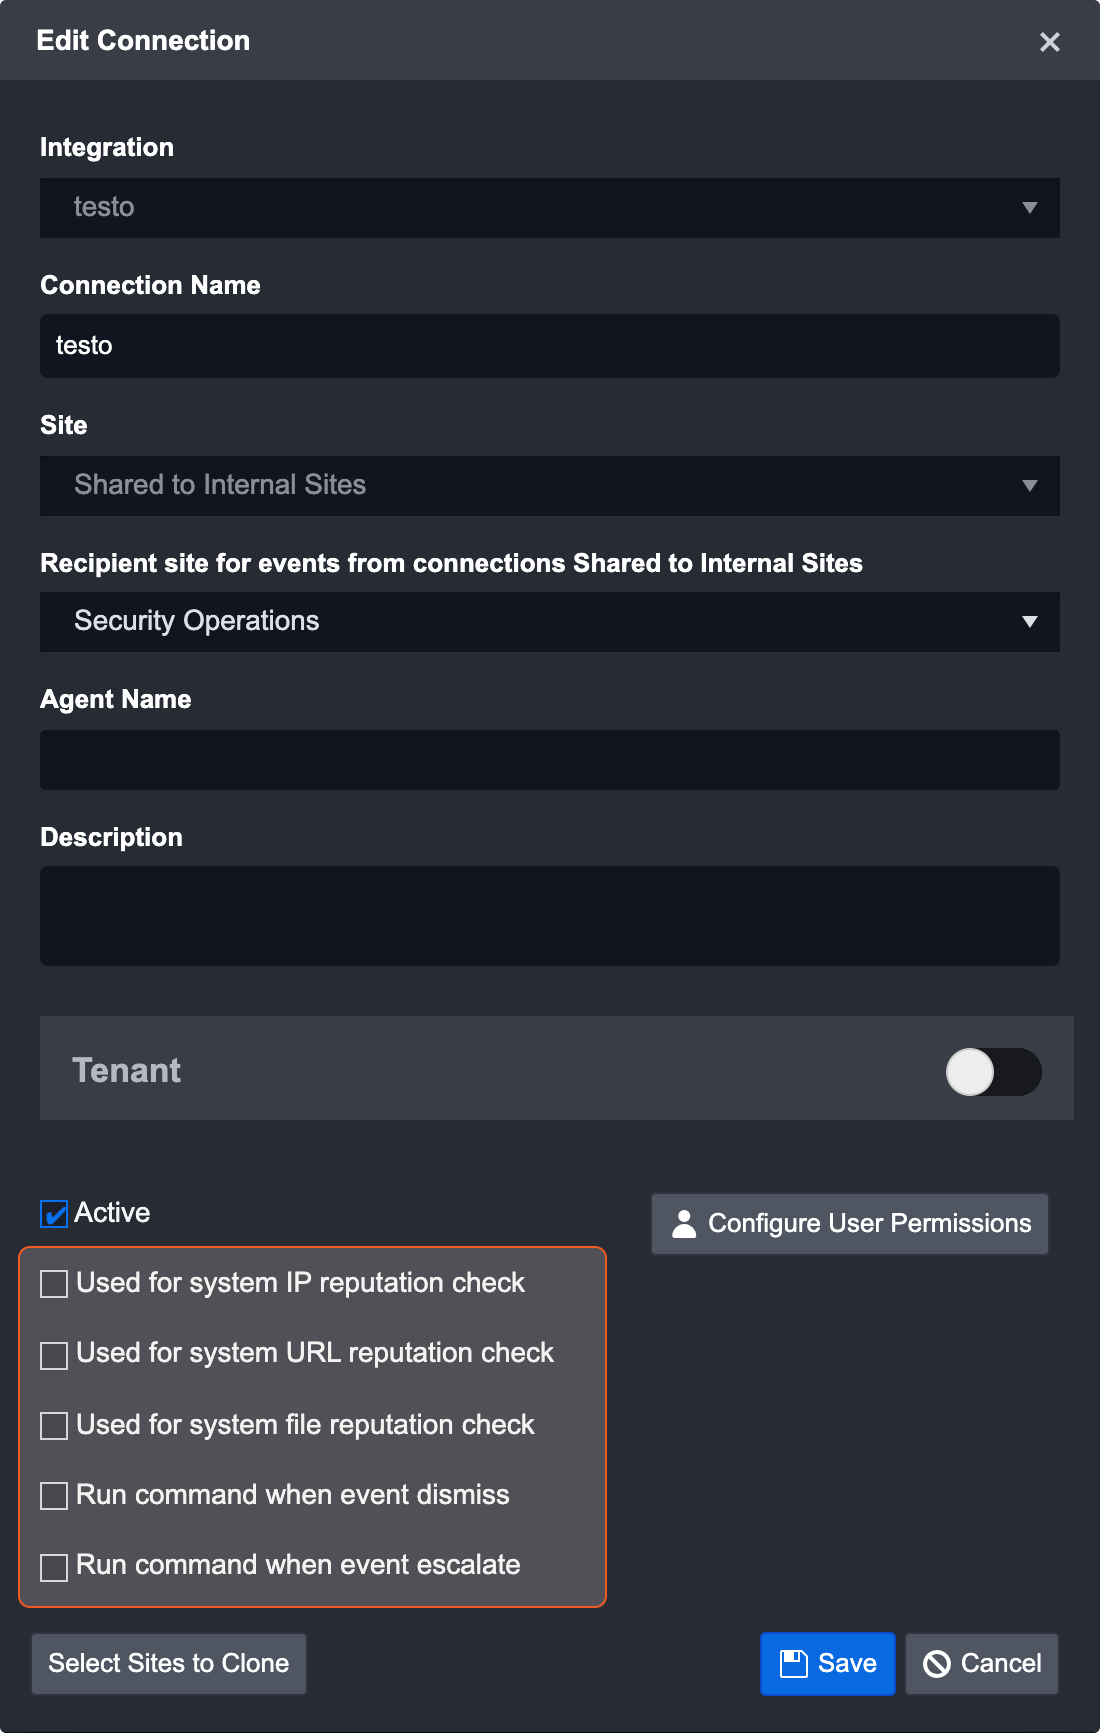Uncheck the Active checkbox
Screen dimensions: 1100x1733
point(54,1214)
